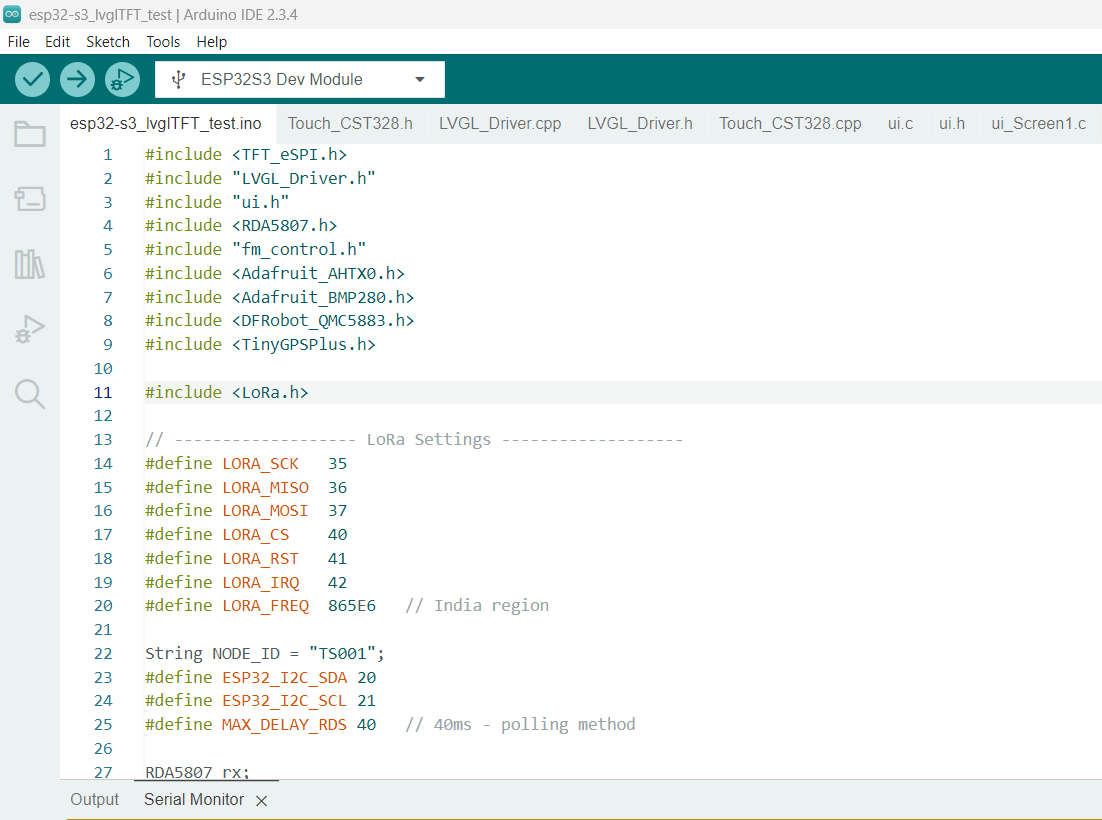The height and width of the screenshot is (820, 1102).
Task: Open the Tools menu
Action: [163, 41]
